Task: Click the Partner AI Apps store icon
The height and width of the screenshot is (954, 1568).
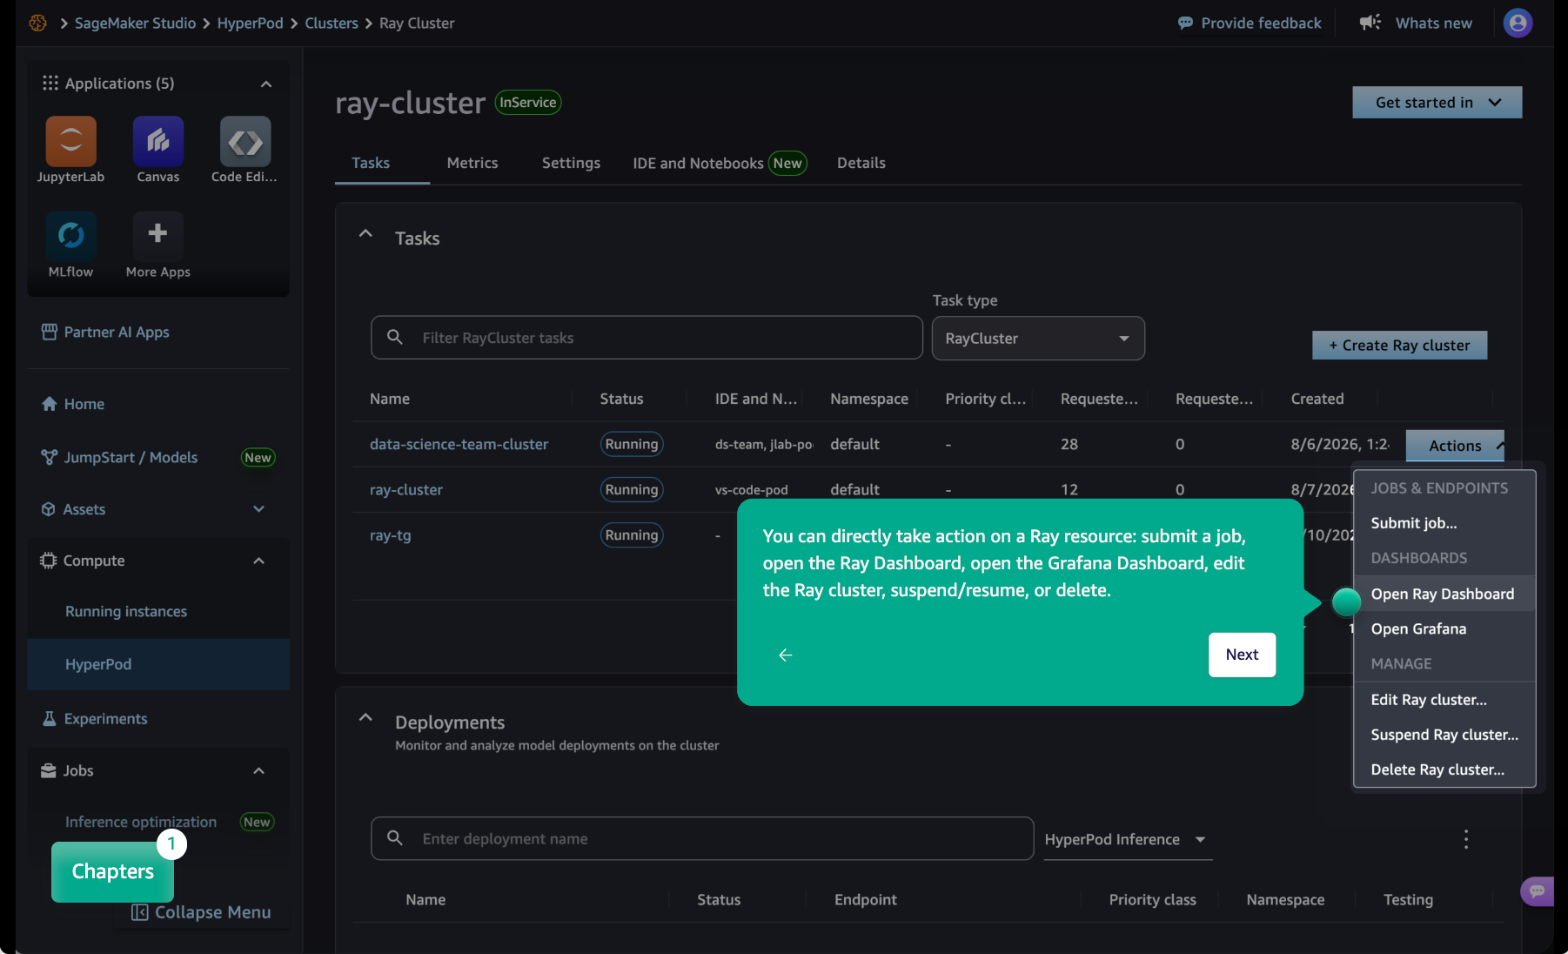Action: (x=49, y=332)
